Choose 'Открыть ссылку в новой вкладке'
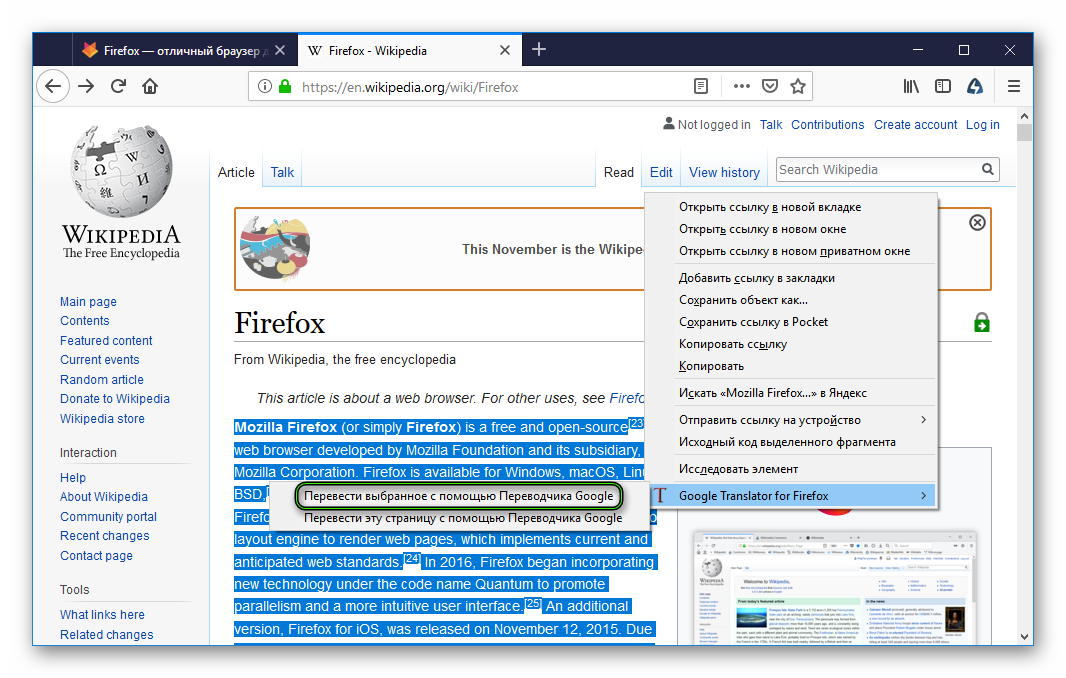The image size is (1066, 678). pos(770,207)
